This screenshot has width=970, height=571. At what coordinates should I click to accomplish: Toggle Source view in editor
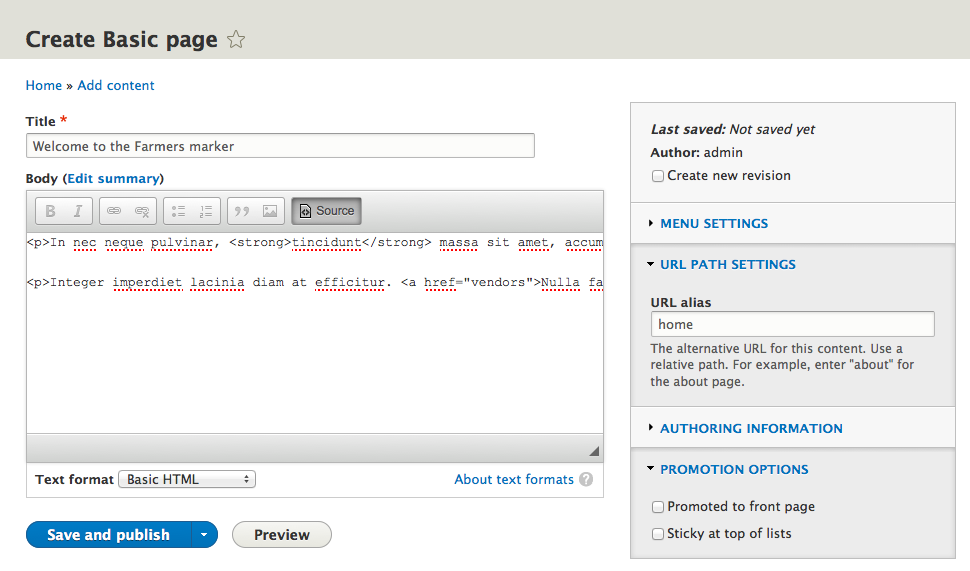point(327,211)
